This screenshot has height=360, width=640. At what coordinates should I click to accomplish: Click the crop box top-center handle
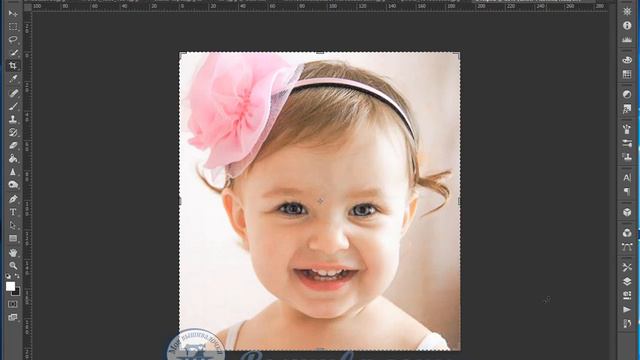click(320, 52)
